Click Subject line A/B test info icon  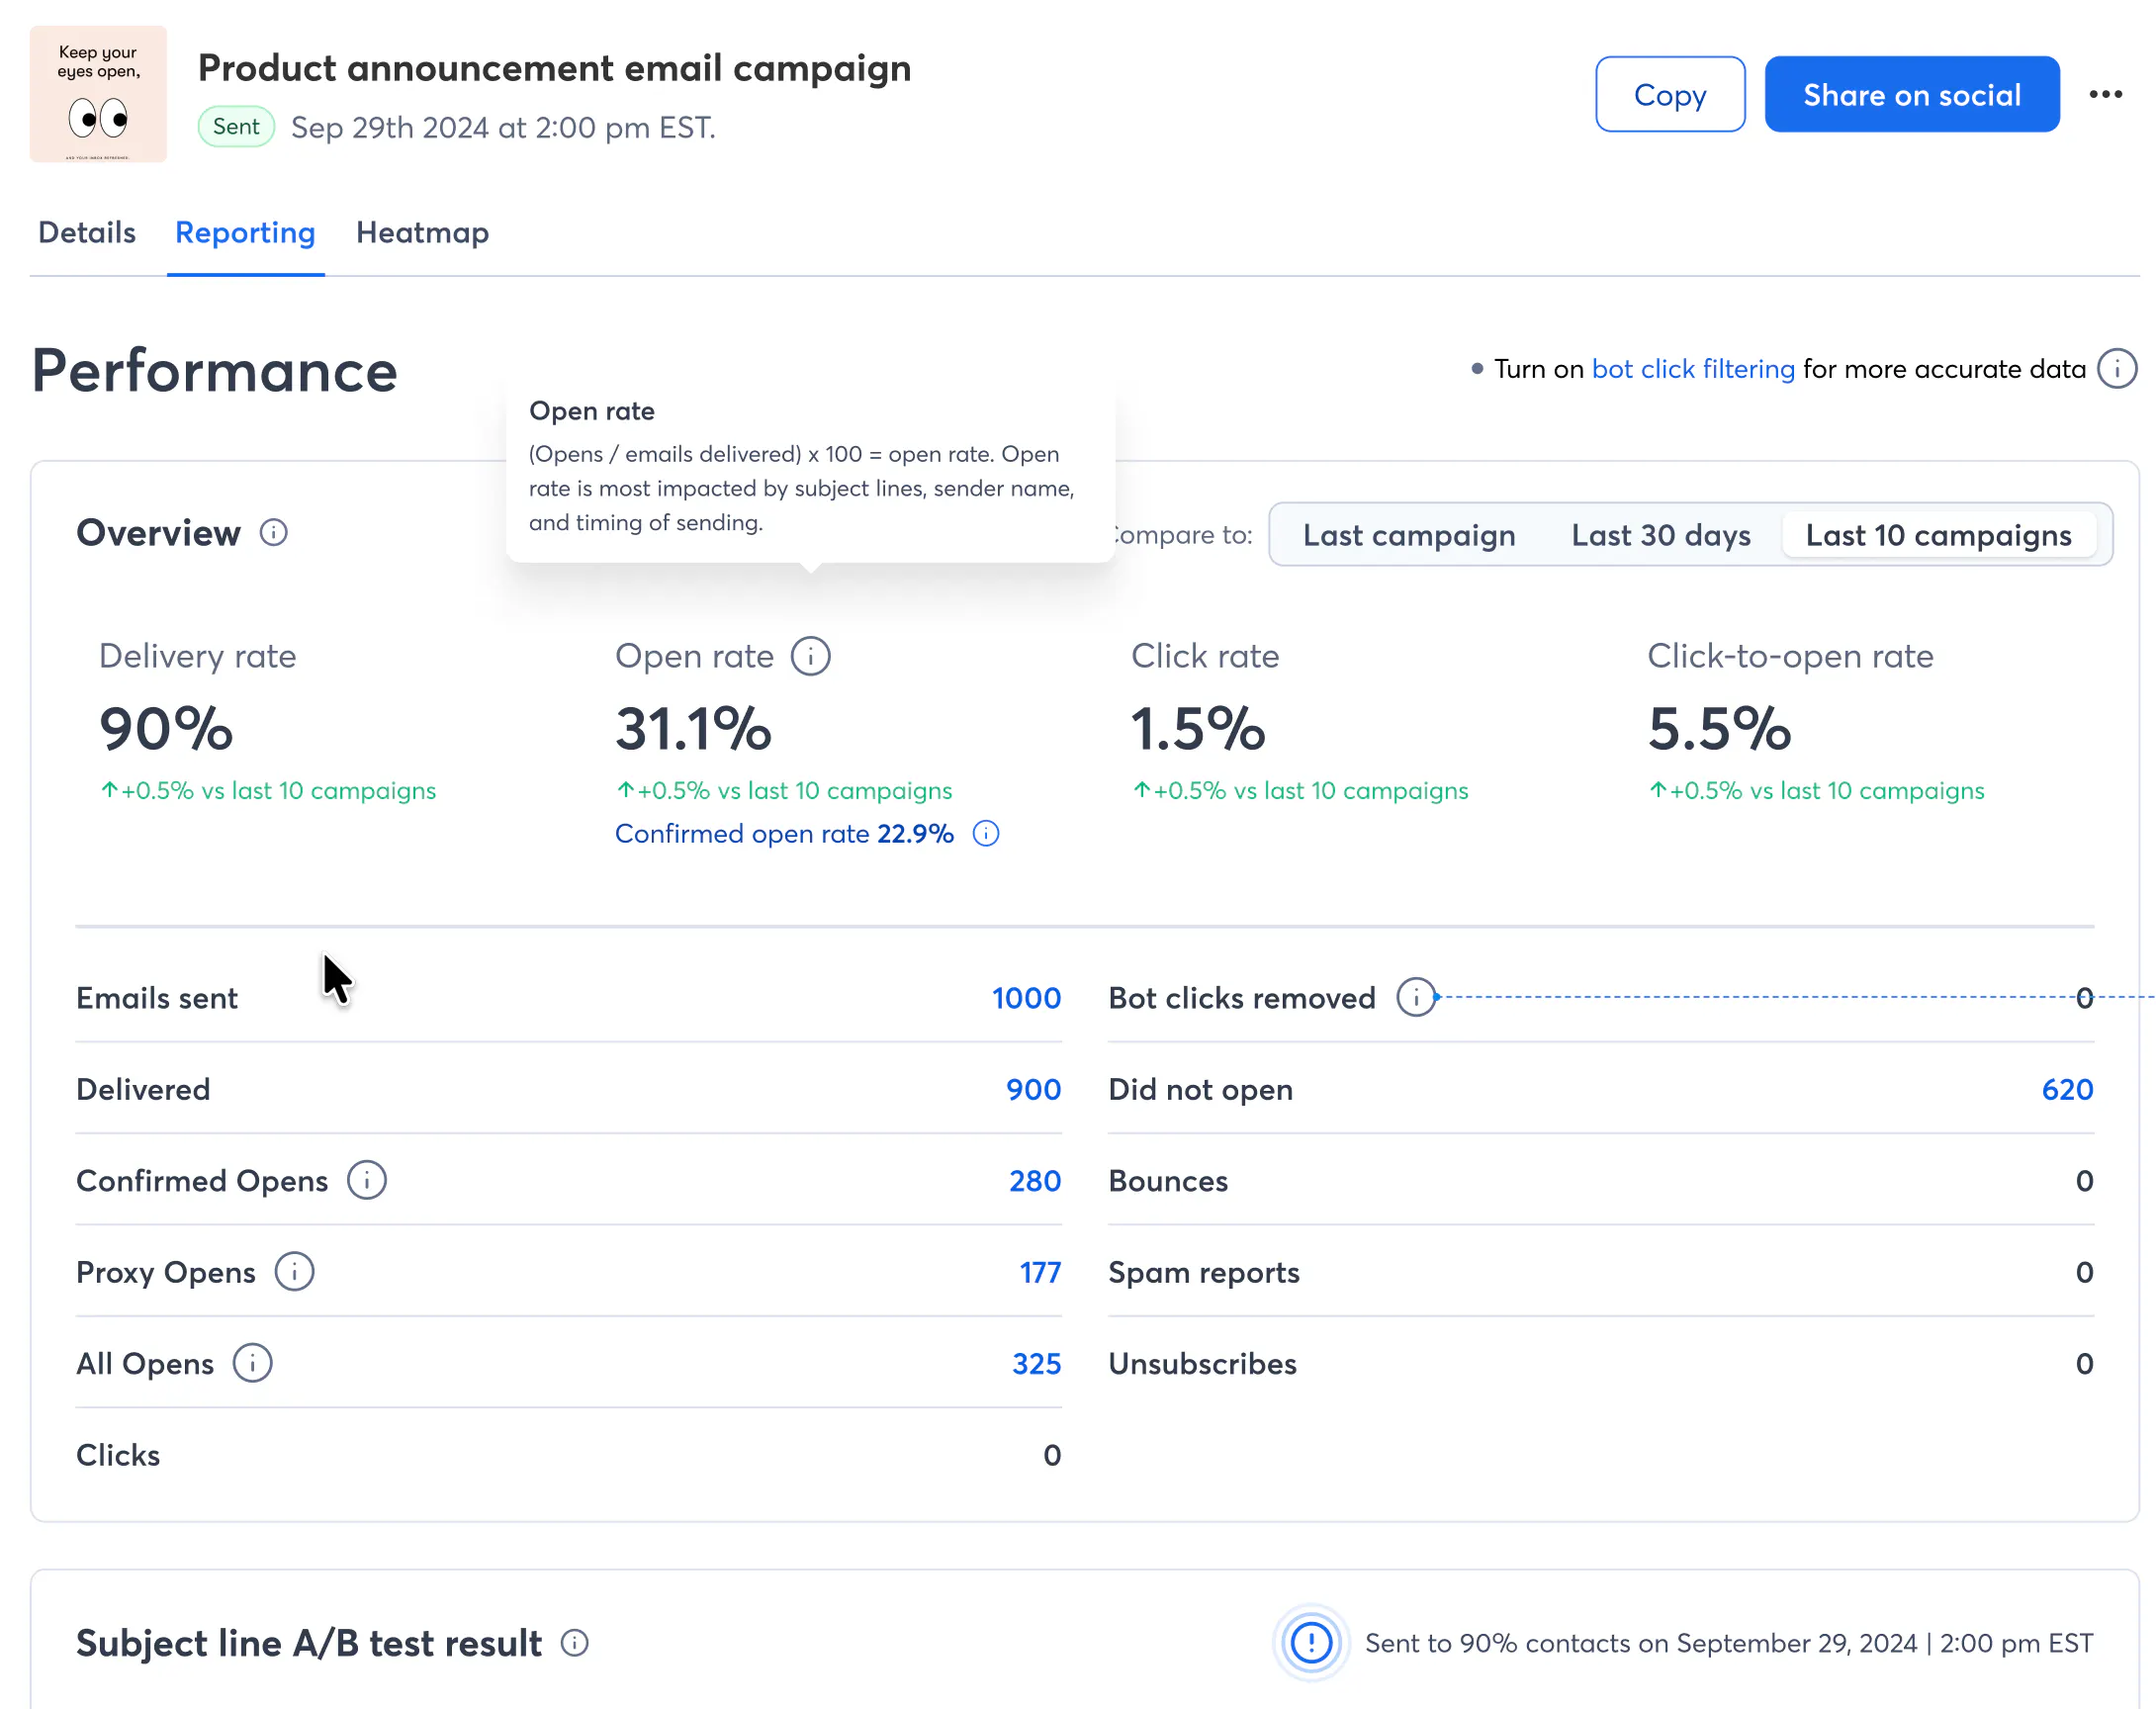(x=574, y=1643)
